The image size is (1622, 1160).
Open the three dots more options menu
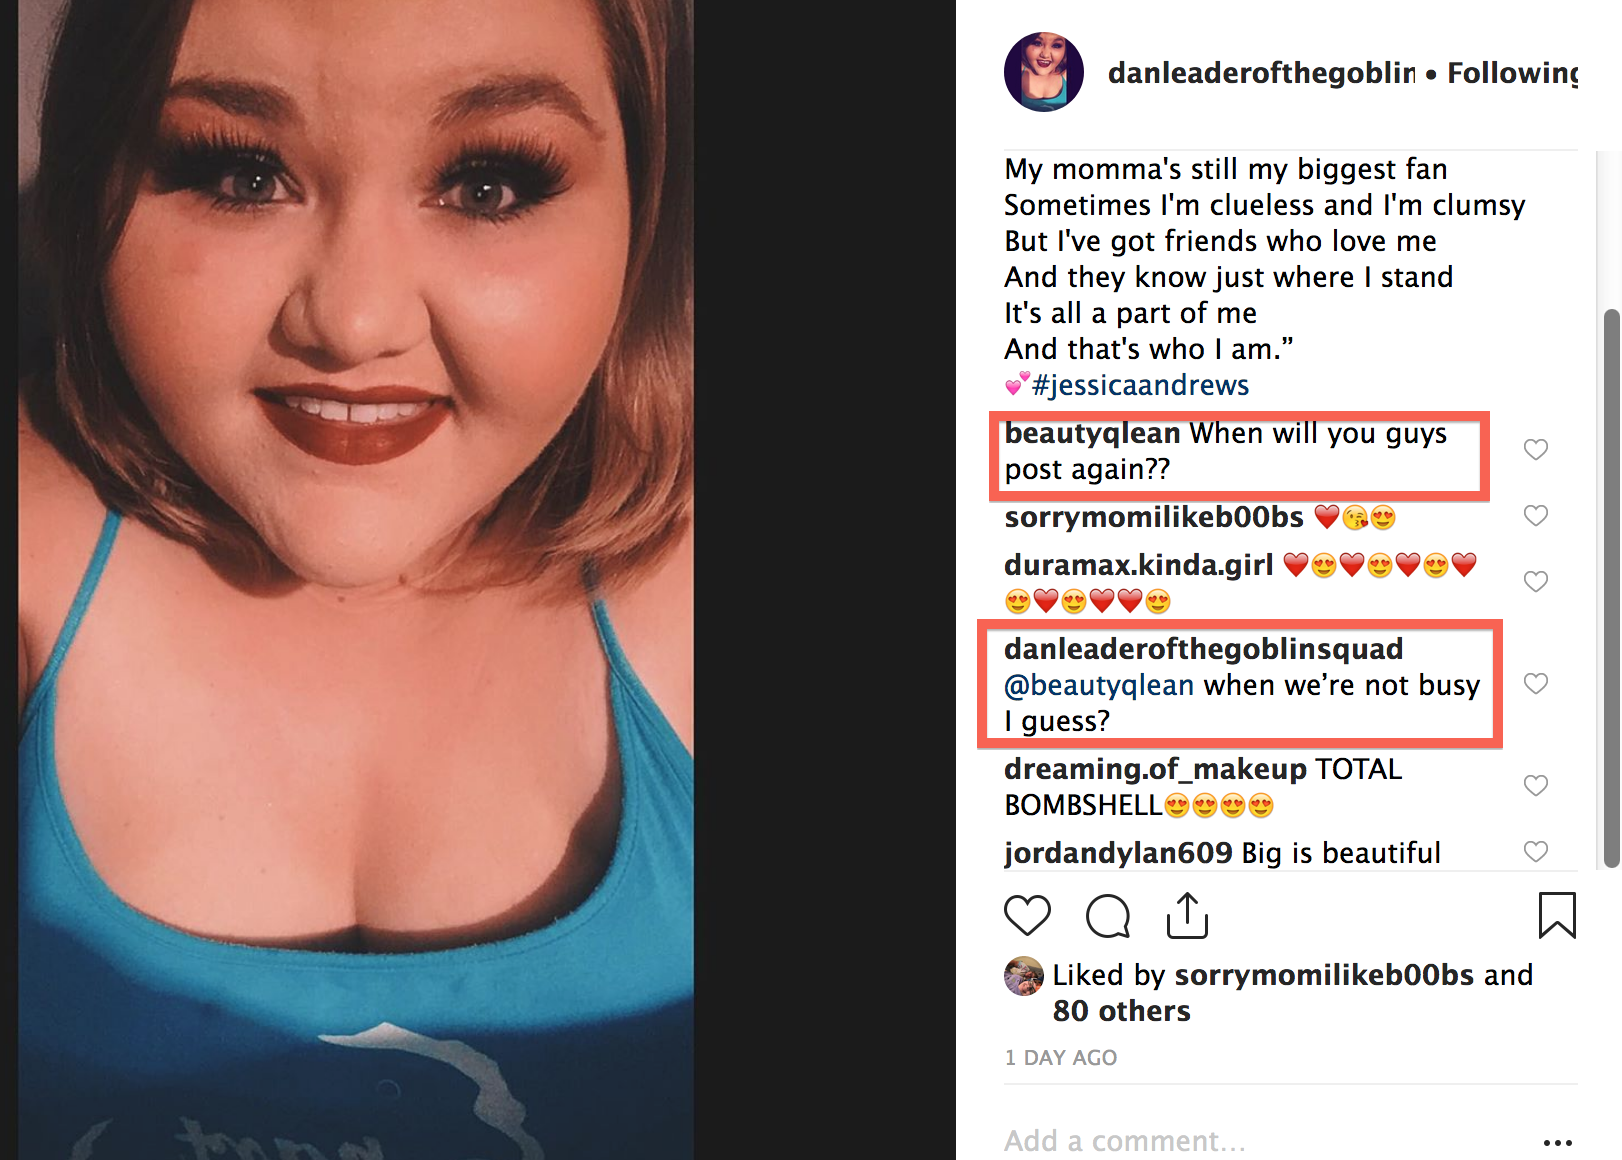pos(1557,1142)
